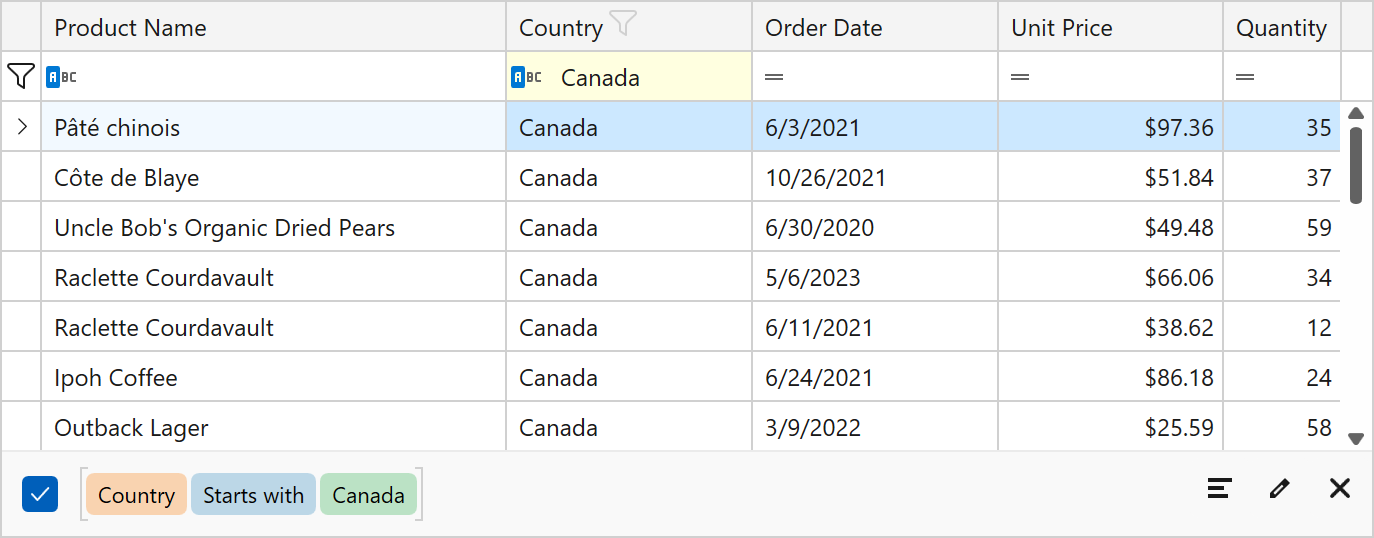
Task: Clear filter with the X button
Action: [x=1340, y=488]
